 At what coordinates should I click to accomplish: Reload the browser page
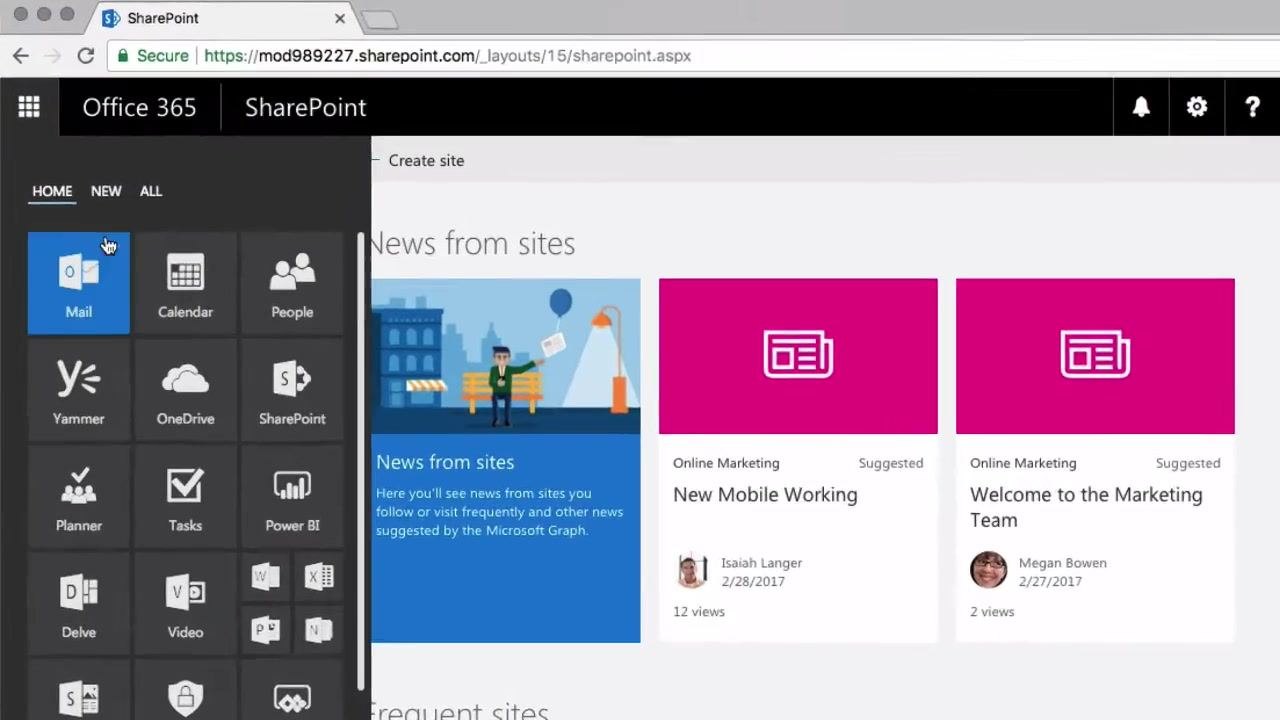[86, 56]
